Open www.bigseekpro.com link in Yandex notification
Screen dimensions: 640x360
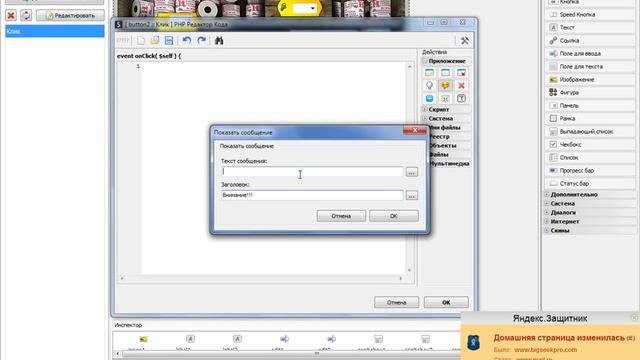545,350
